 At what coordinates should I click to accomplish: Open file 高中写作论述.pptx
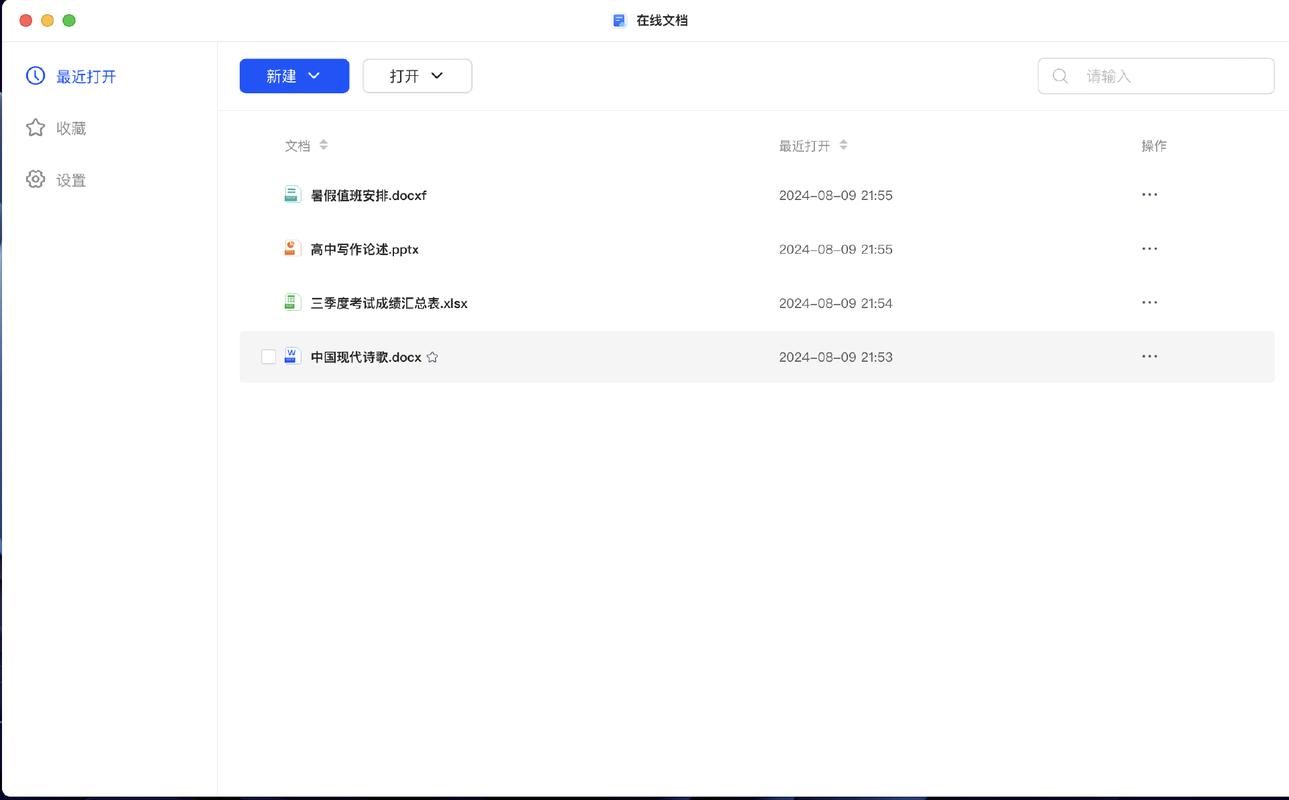pos(364,249)
